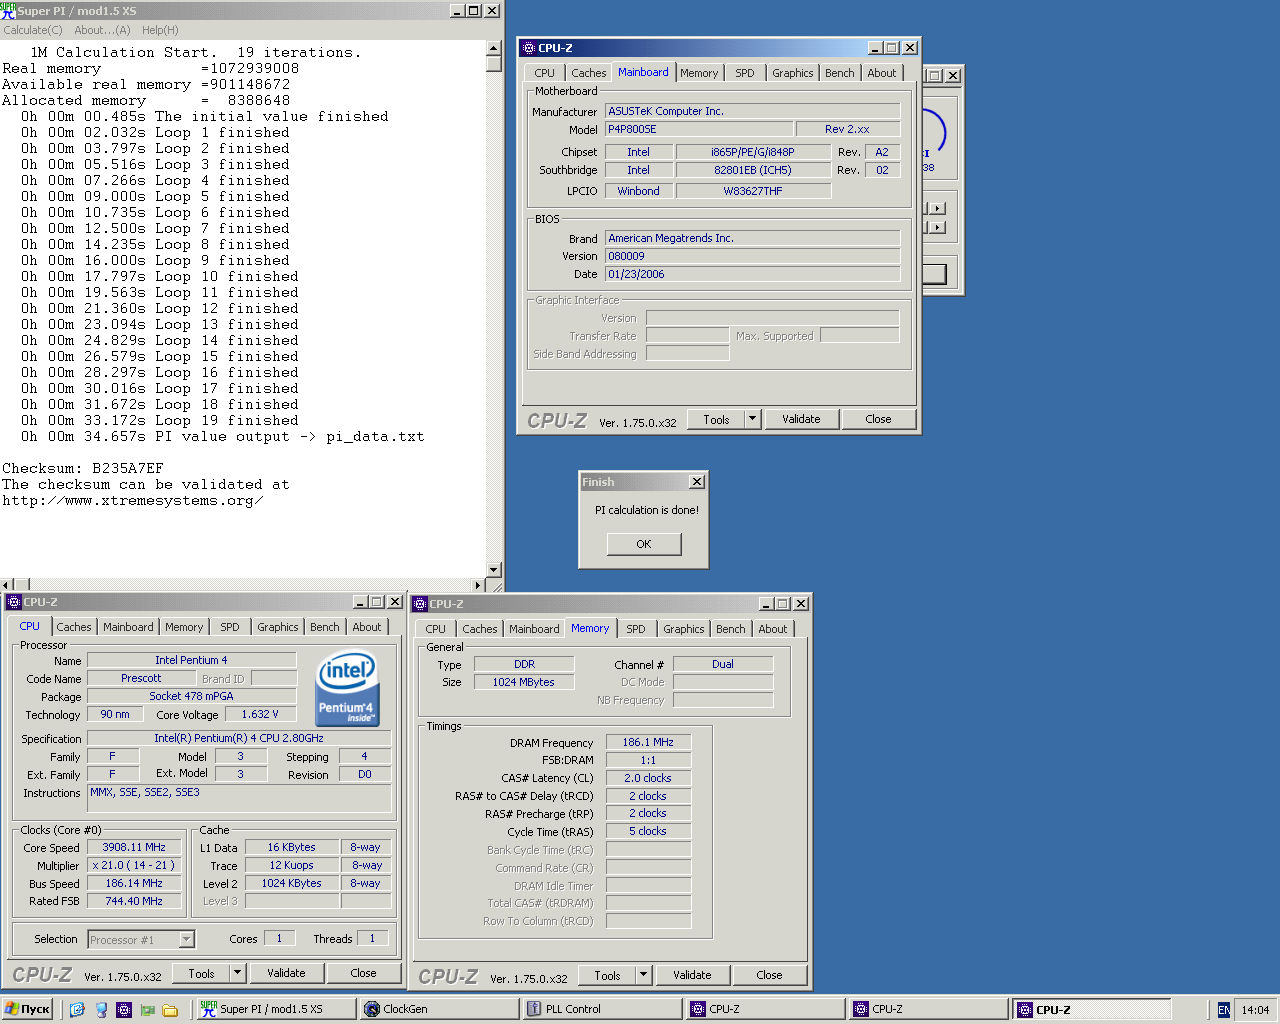Click DRAM Frequency value 186.1 MHz

point(648,742)
